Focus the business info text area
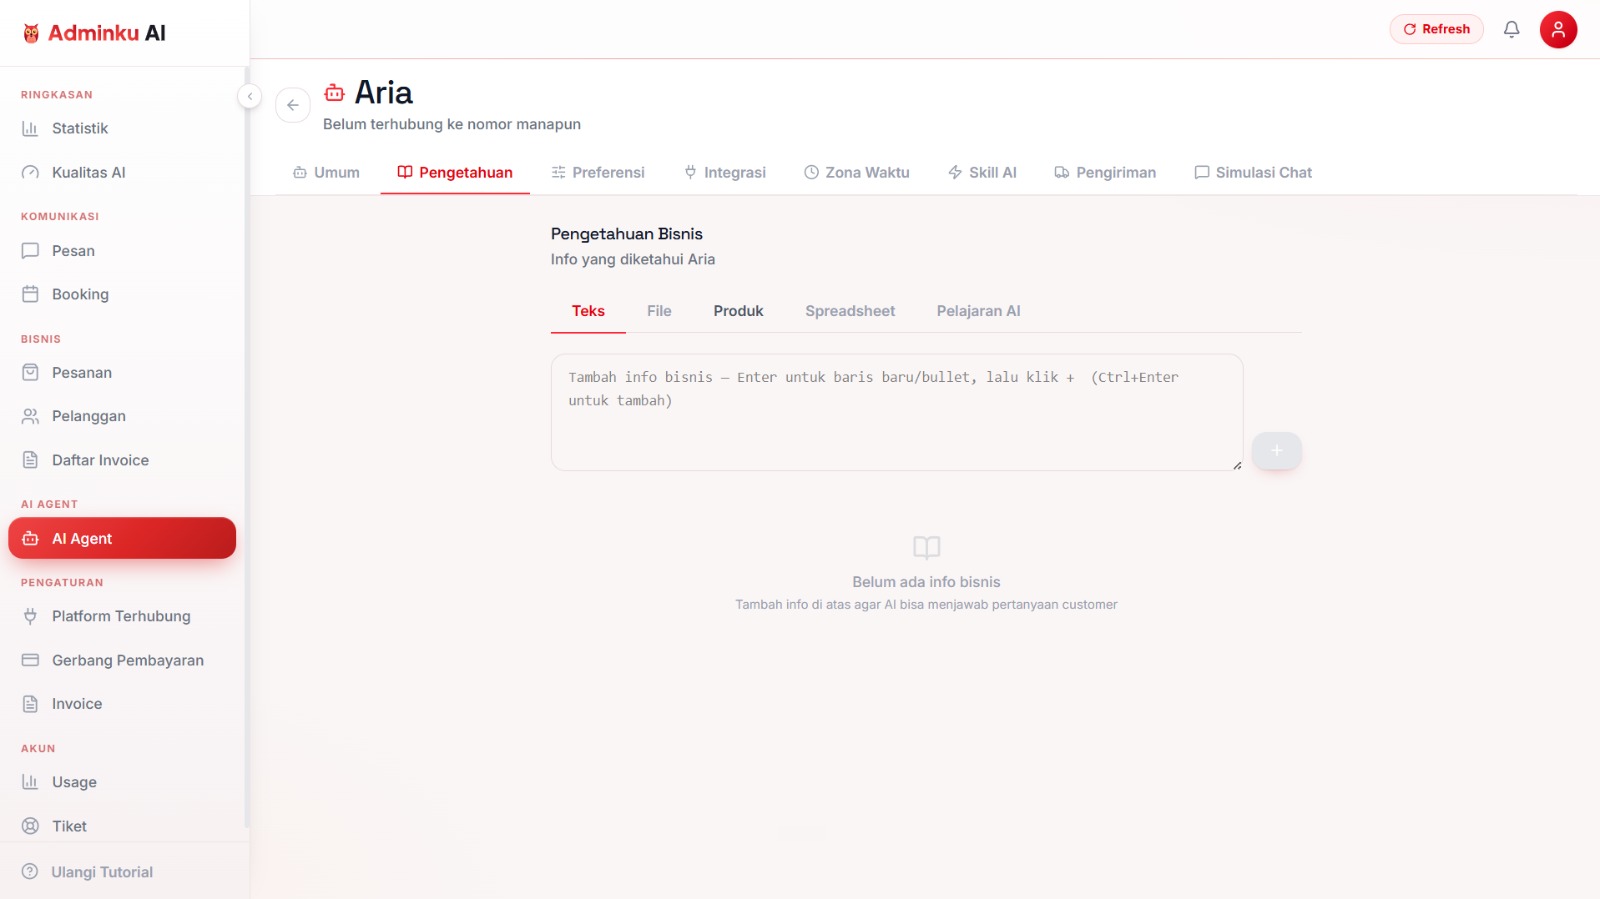This screenshot has height=899, width=1600. coord(897,412)
